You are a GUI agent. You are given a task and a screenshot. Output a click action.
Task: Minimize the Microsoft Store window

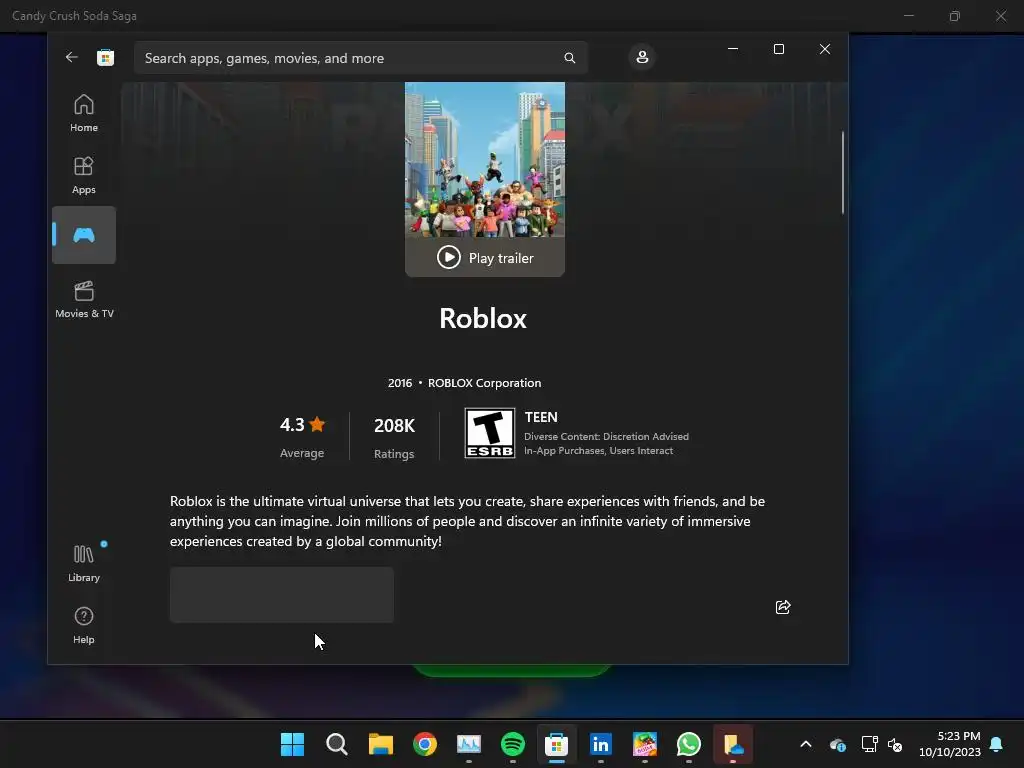pos(733,49)
